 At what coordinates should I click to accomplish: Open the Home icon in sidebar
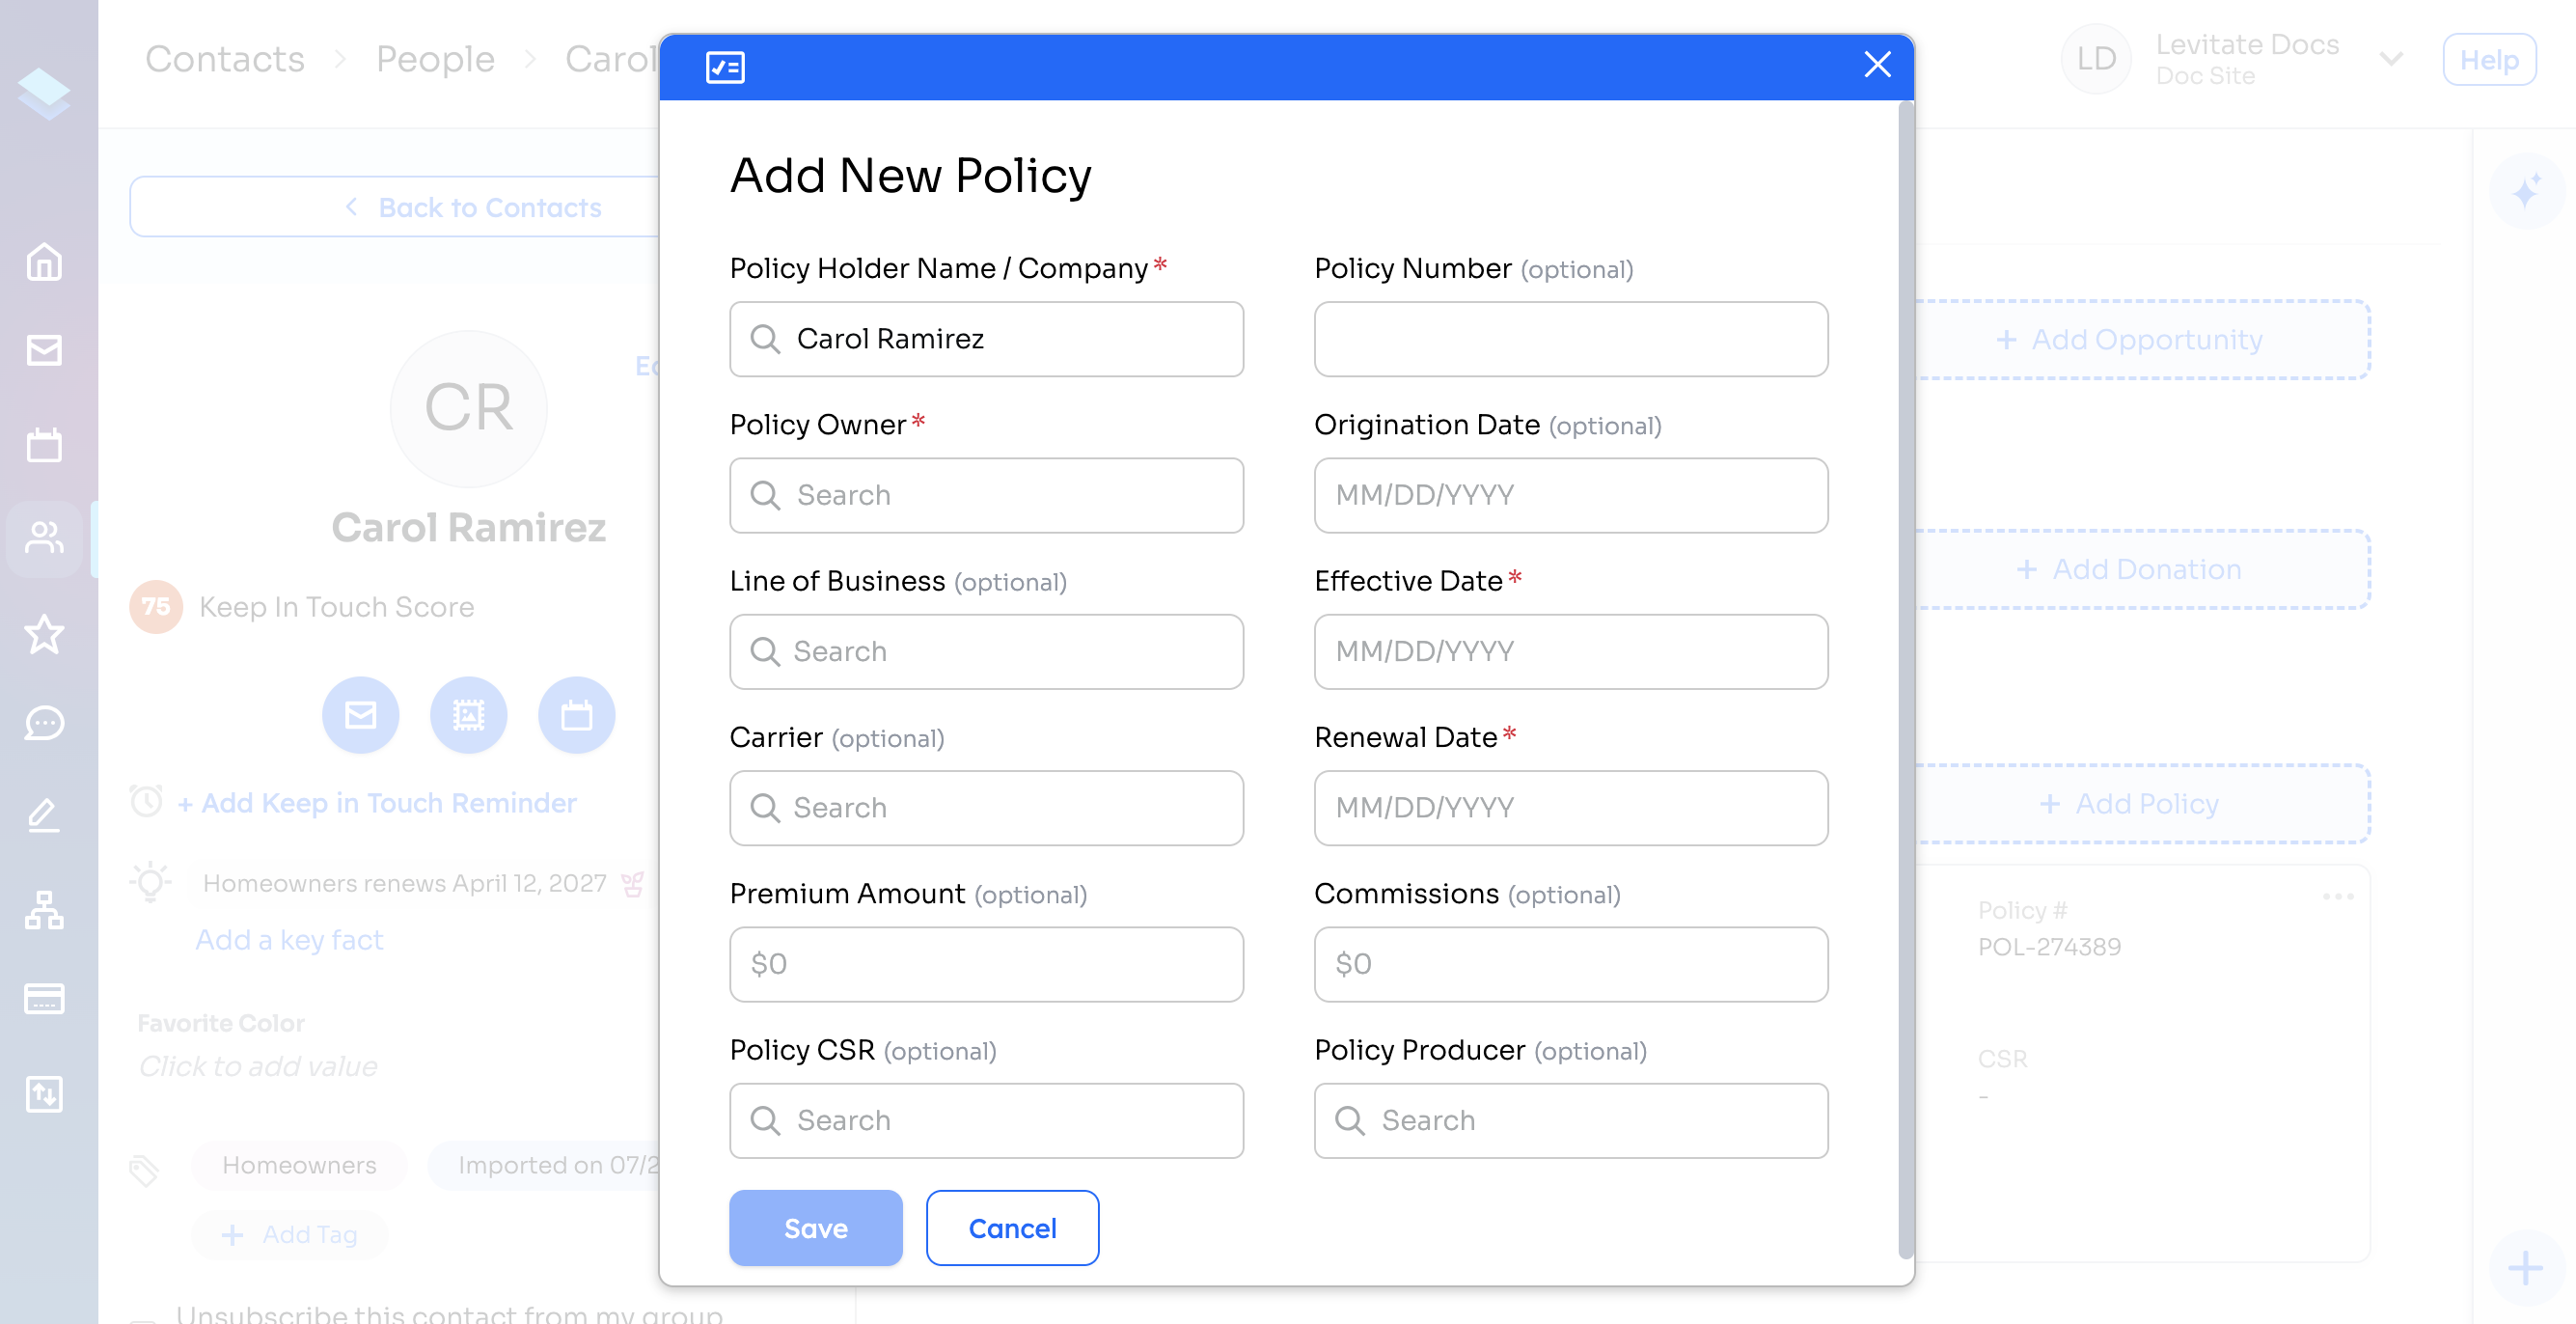pyautogui.click(x=44, y=262)
